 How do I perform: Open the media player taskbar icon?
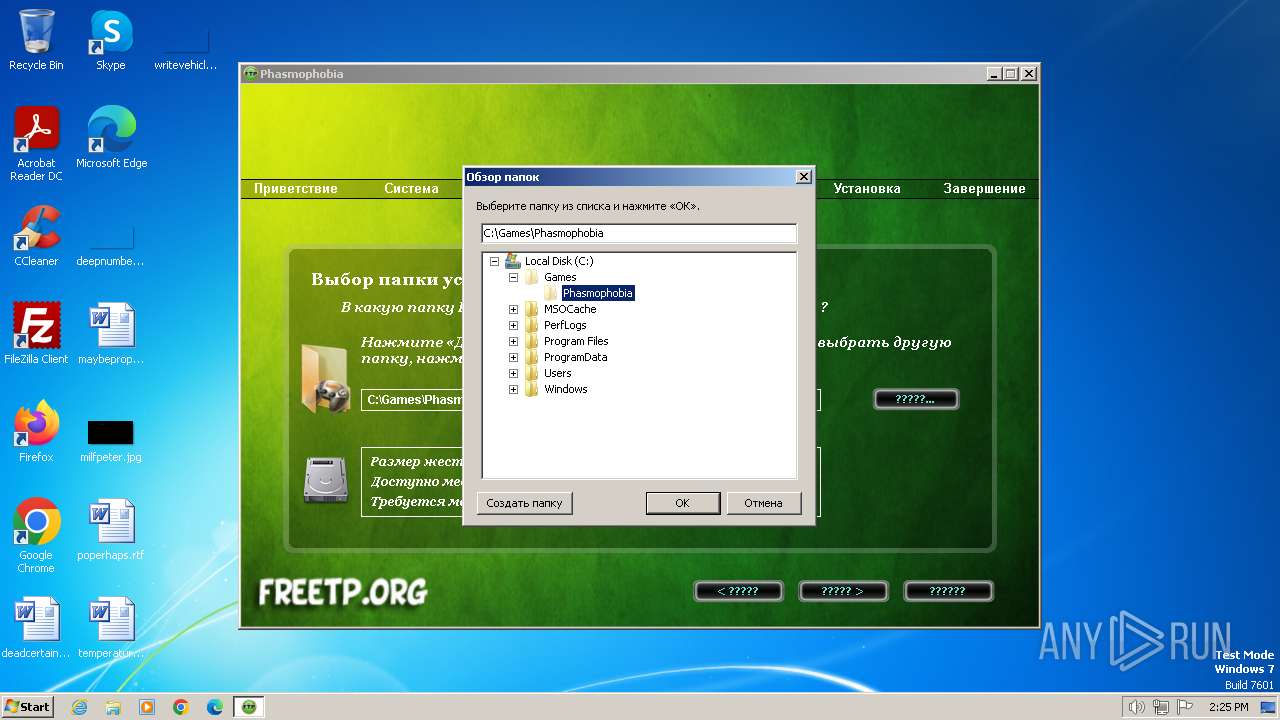coord(147,707)
